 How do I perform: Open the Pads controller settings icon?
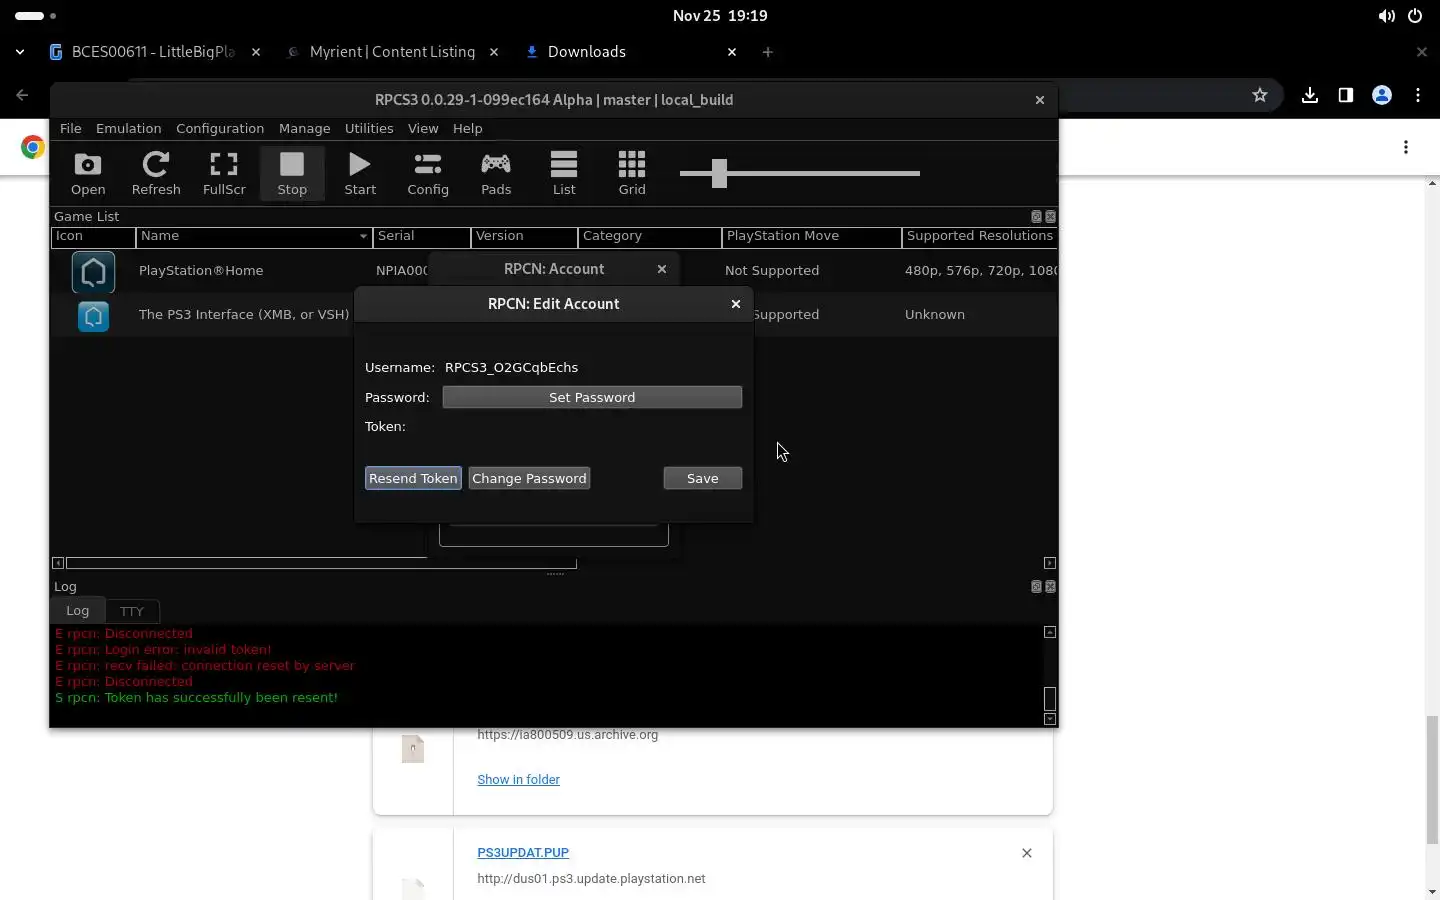point(496,173)
